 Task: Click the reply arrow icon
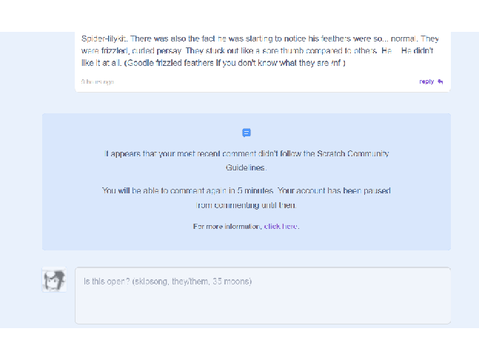(440, 81)
